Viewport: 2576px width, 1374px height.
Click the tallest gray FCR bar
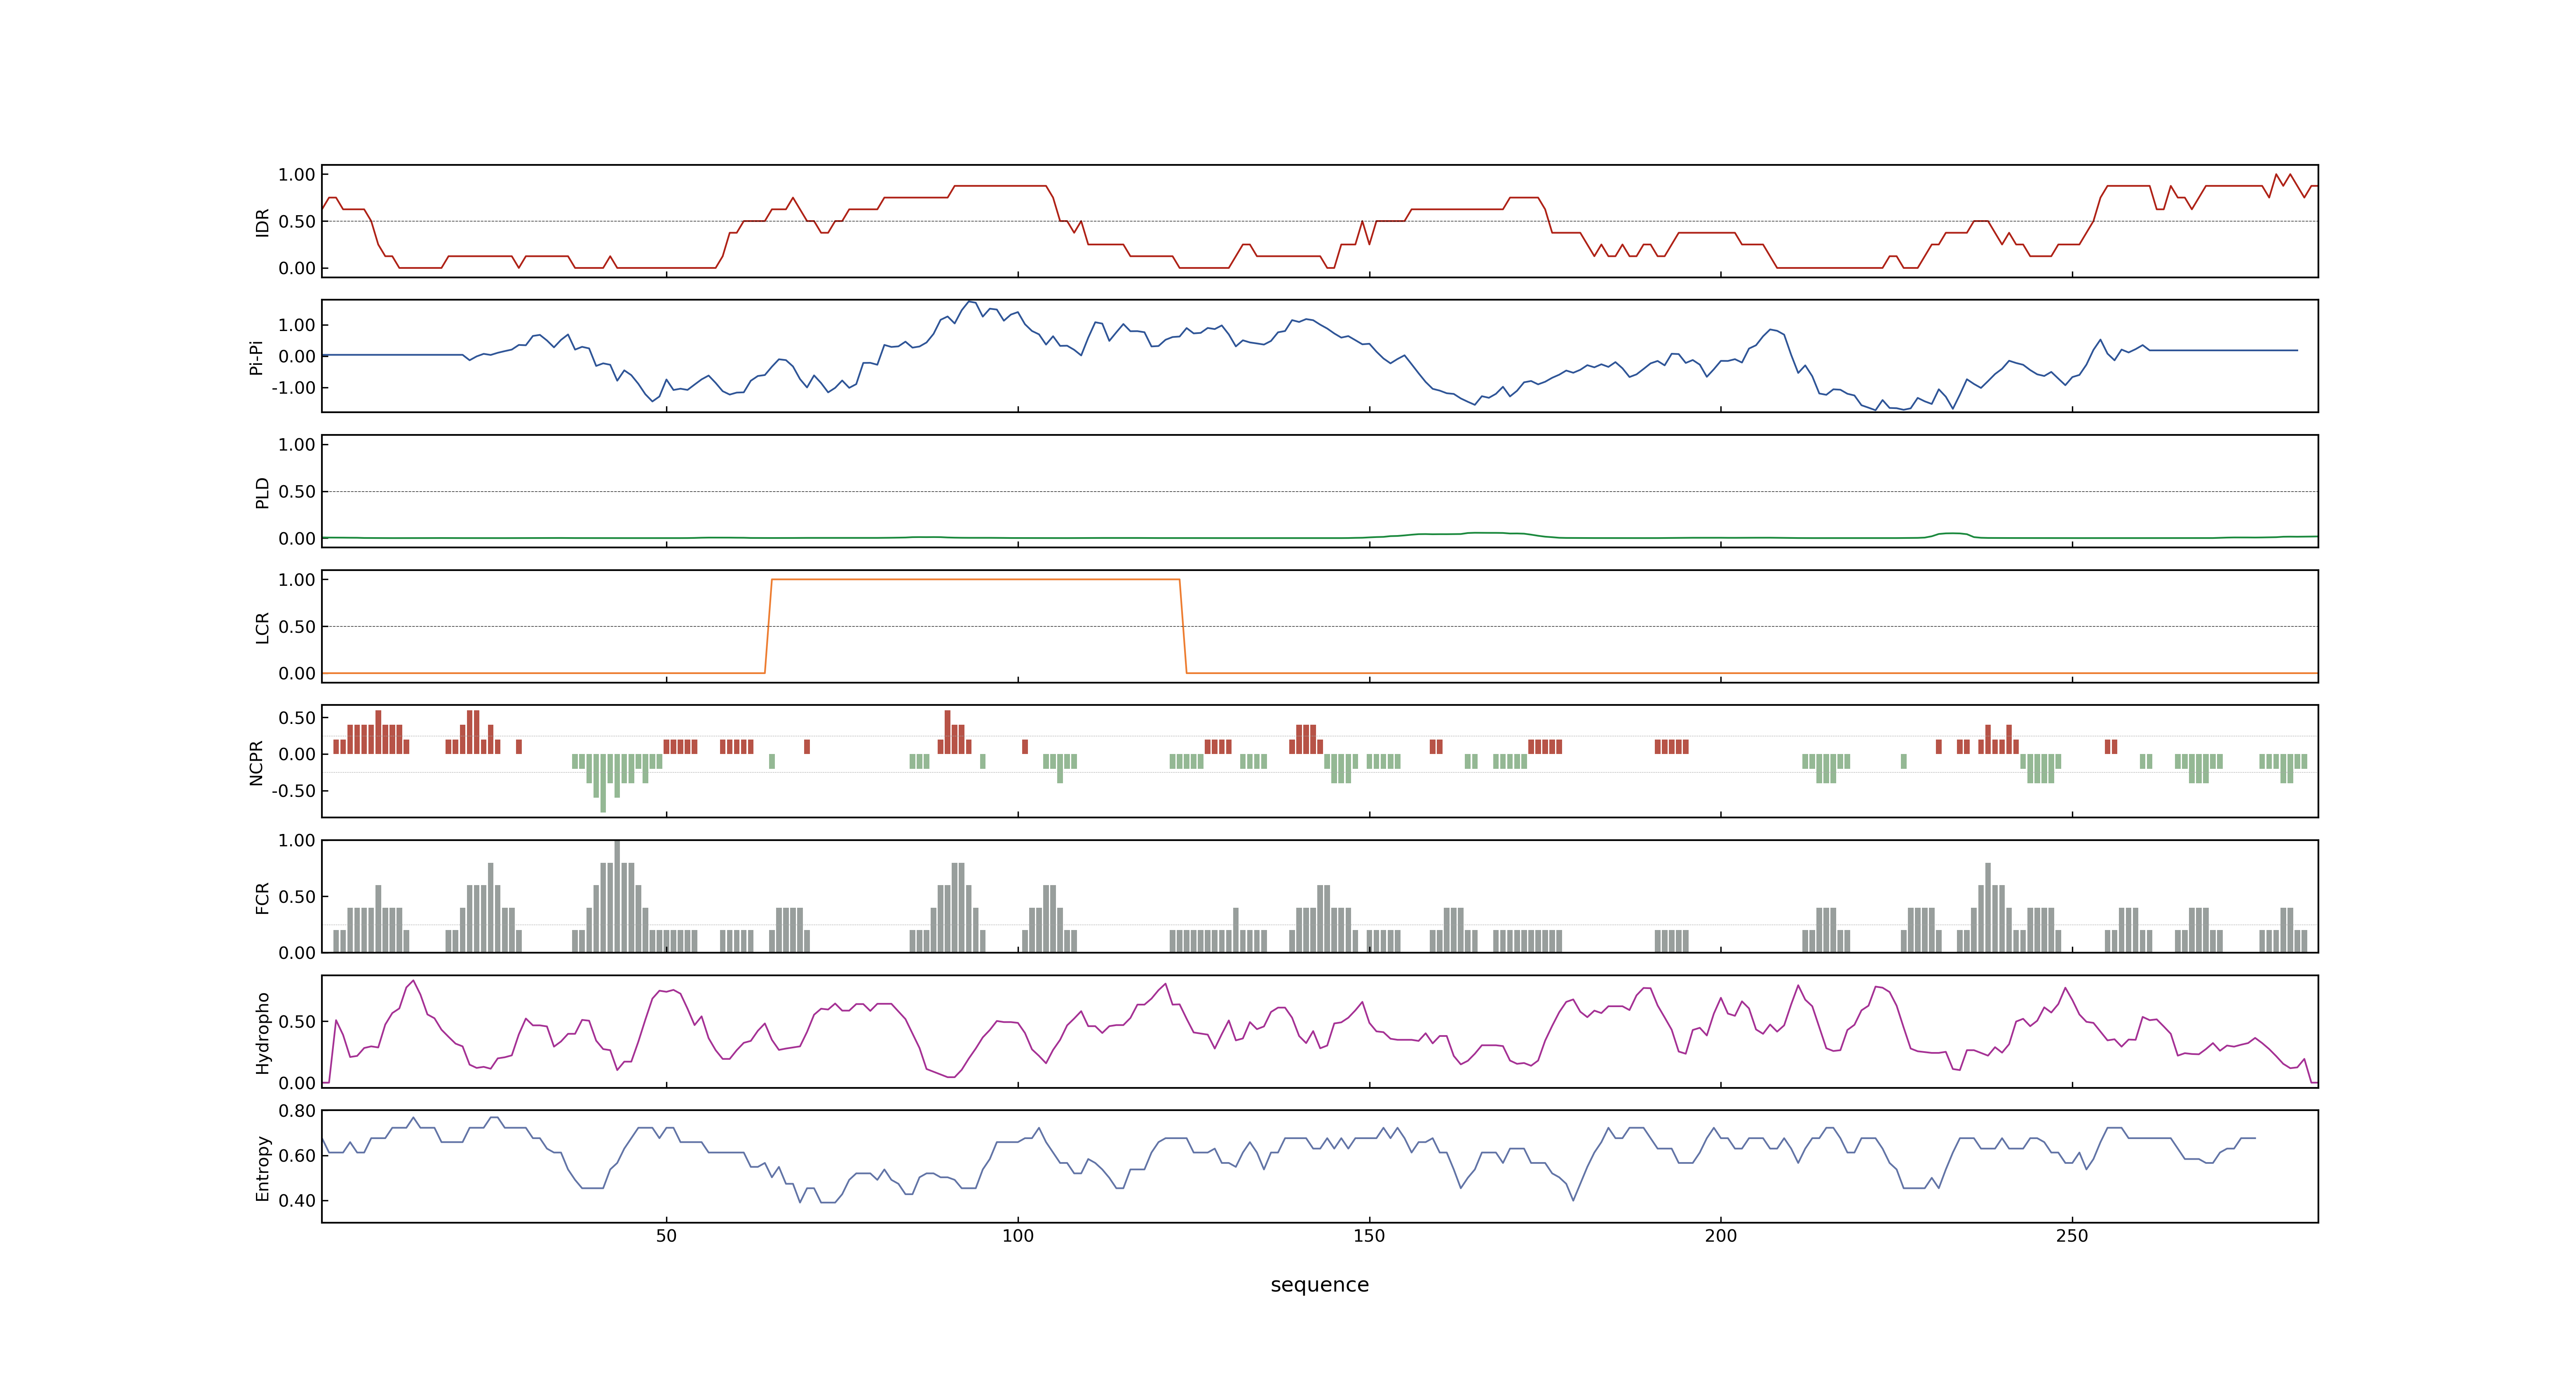click(x=617, y=896)
